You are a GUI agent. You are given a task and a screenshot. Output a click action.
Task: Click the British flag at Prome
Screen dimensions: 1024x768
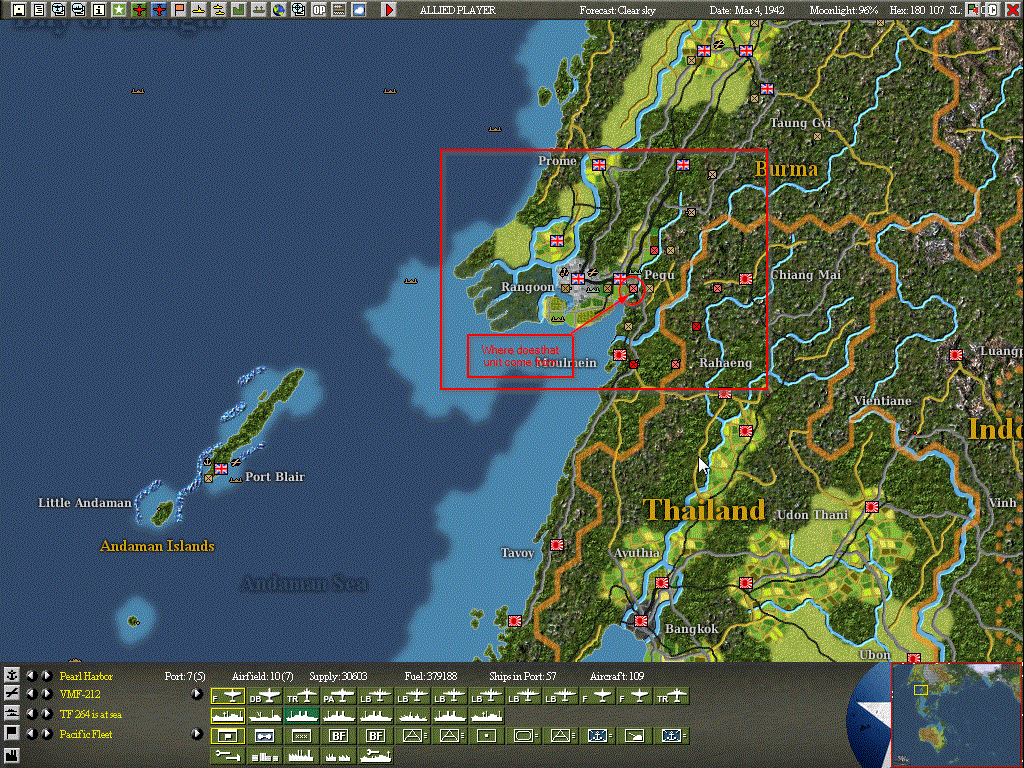click(599, 165)
